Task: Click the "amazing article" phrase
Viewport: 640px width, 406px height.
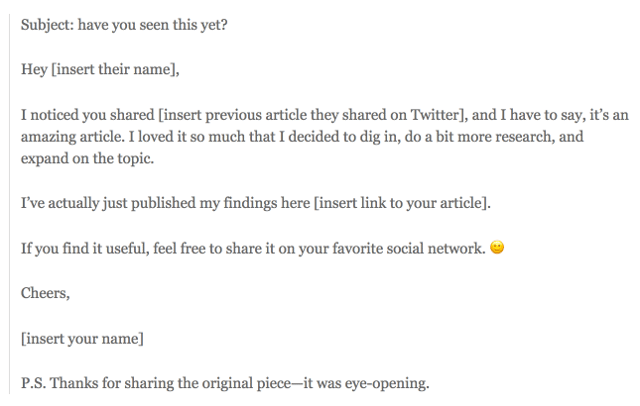Action: [x=72, y=137]
